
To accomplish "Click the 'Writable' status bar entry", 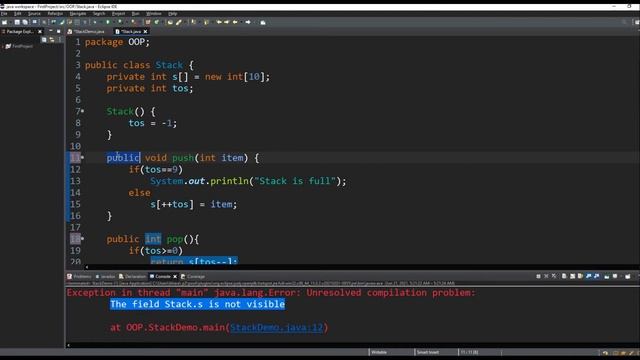I will [379, 352].
